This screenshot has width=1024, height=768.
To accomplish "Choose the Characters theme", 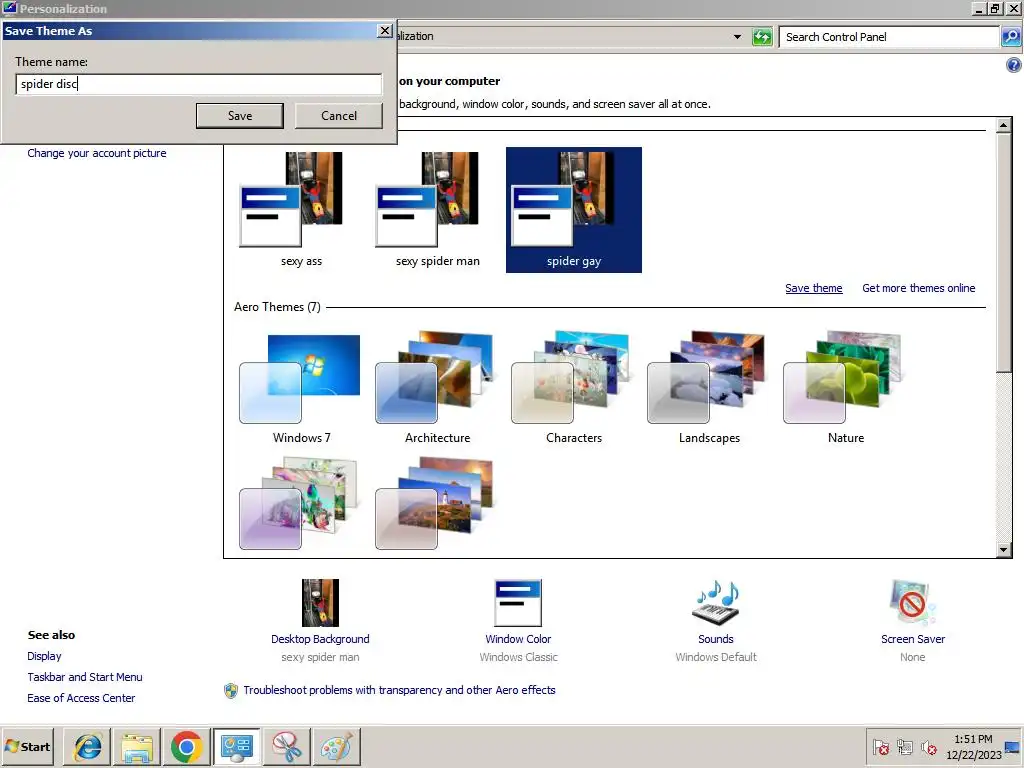I will [x=573, y=389].
